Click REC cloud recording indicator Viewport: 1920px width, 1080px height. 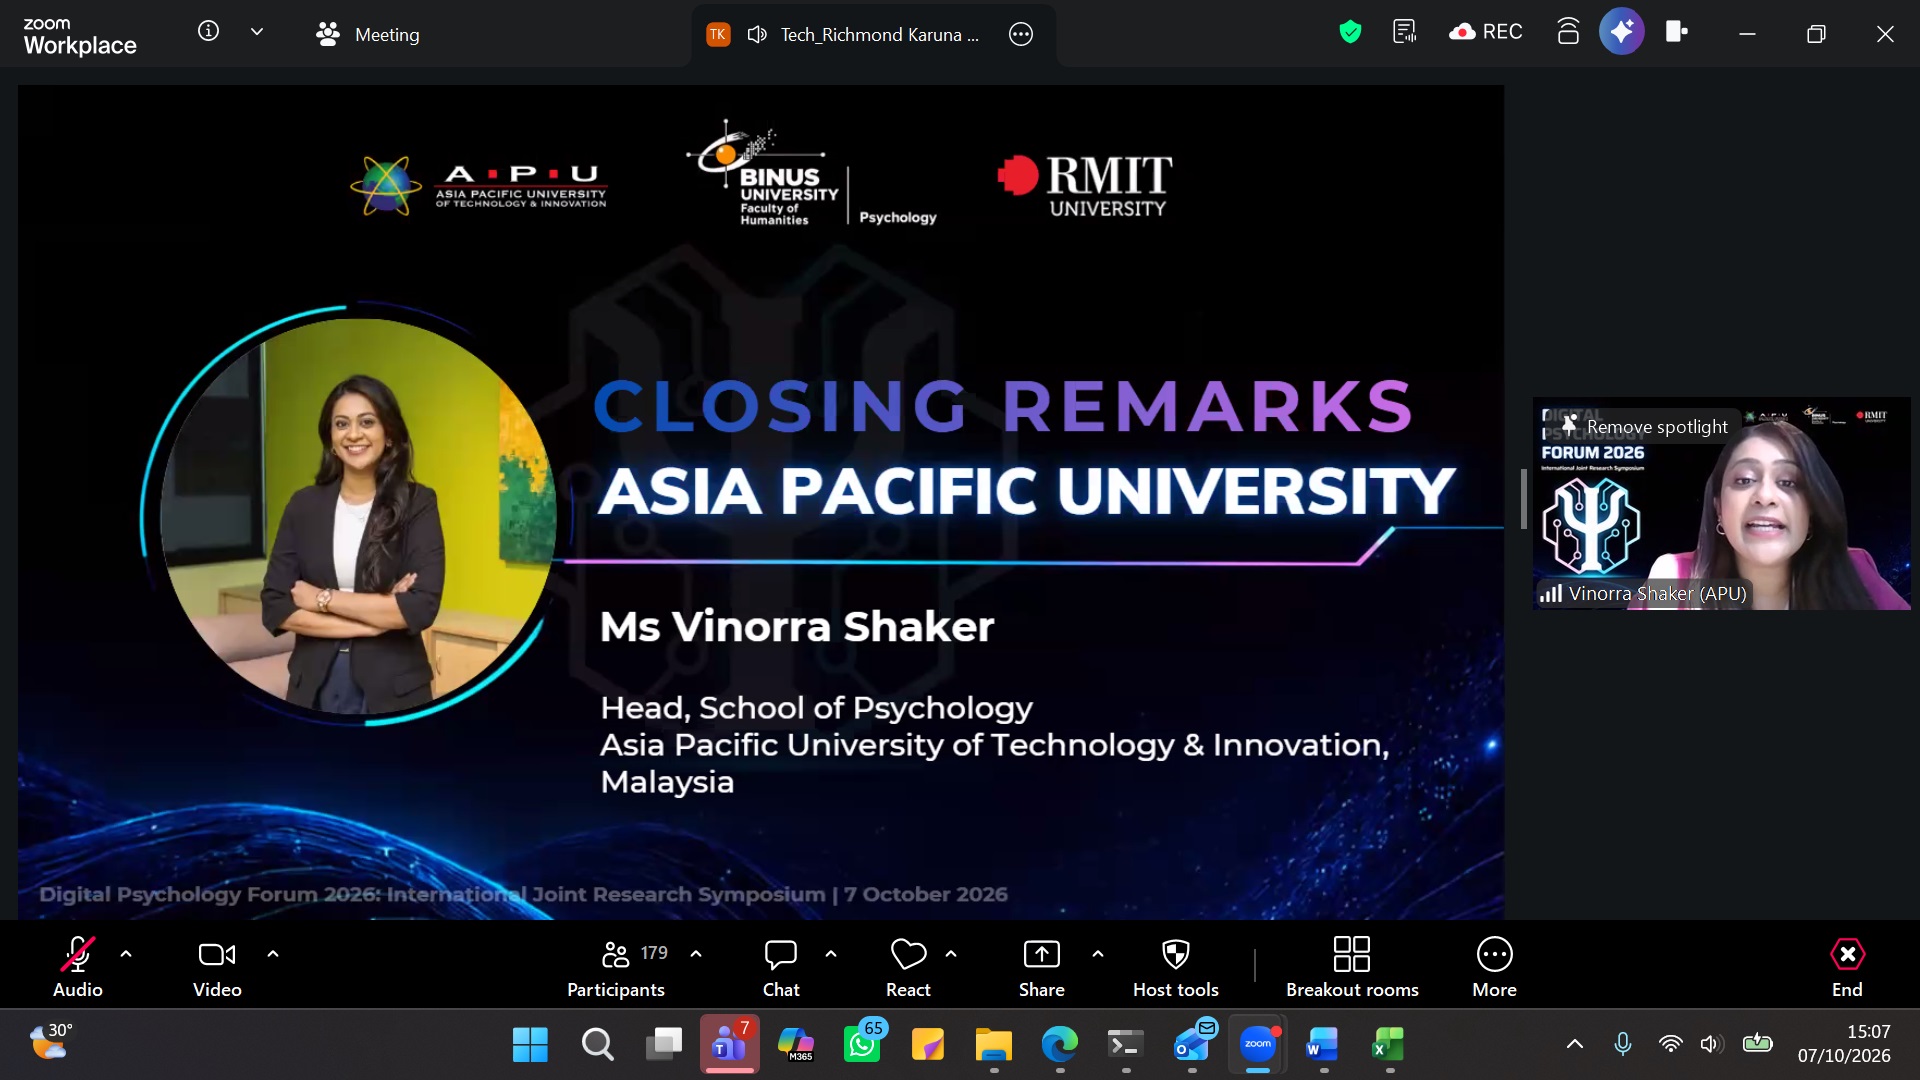[1486, 32]
